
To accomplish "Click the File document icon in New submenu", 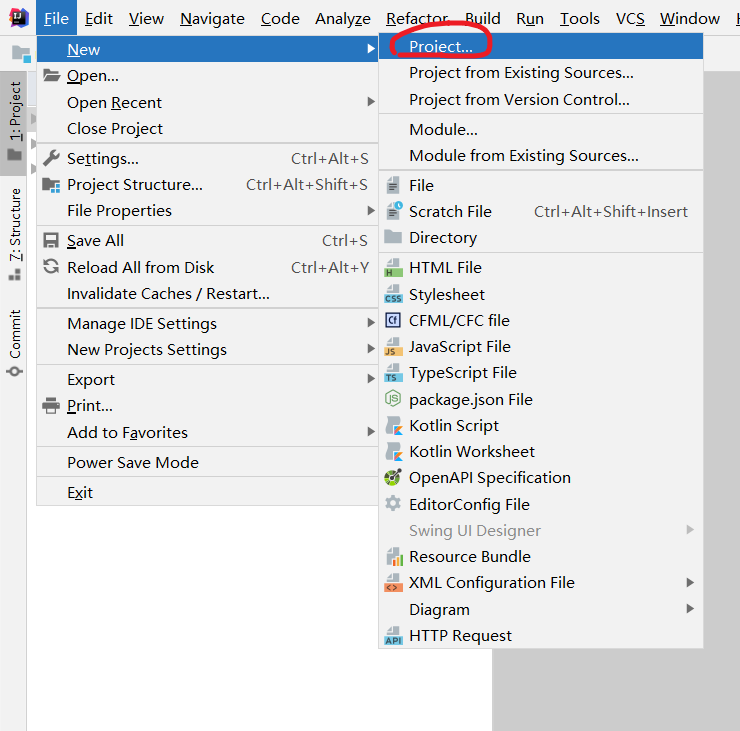I will click(393, 185).
